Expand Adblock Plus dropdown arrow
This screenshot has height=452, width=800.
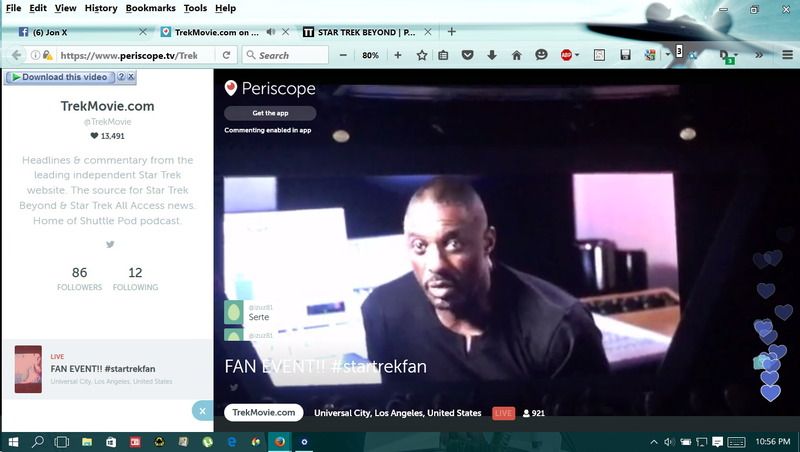[577, 55]
